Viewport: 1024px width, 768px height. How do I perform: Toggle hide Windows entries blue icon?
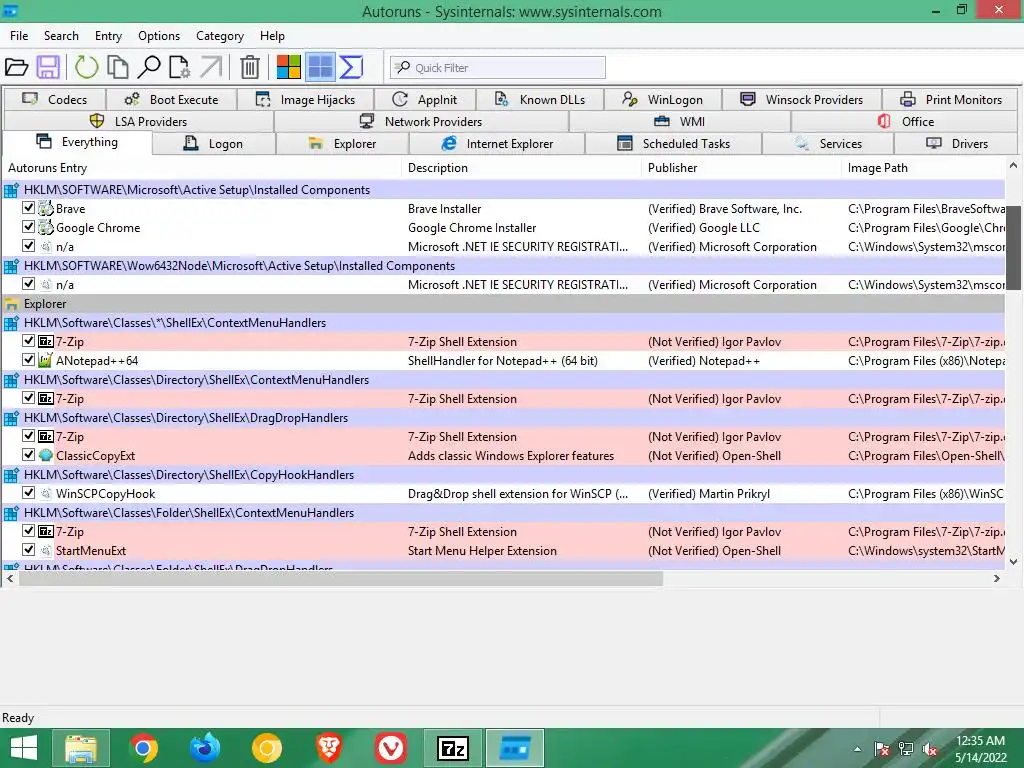point(320,67)
